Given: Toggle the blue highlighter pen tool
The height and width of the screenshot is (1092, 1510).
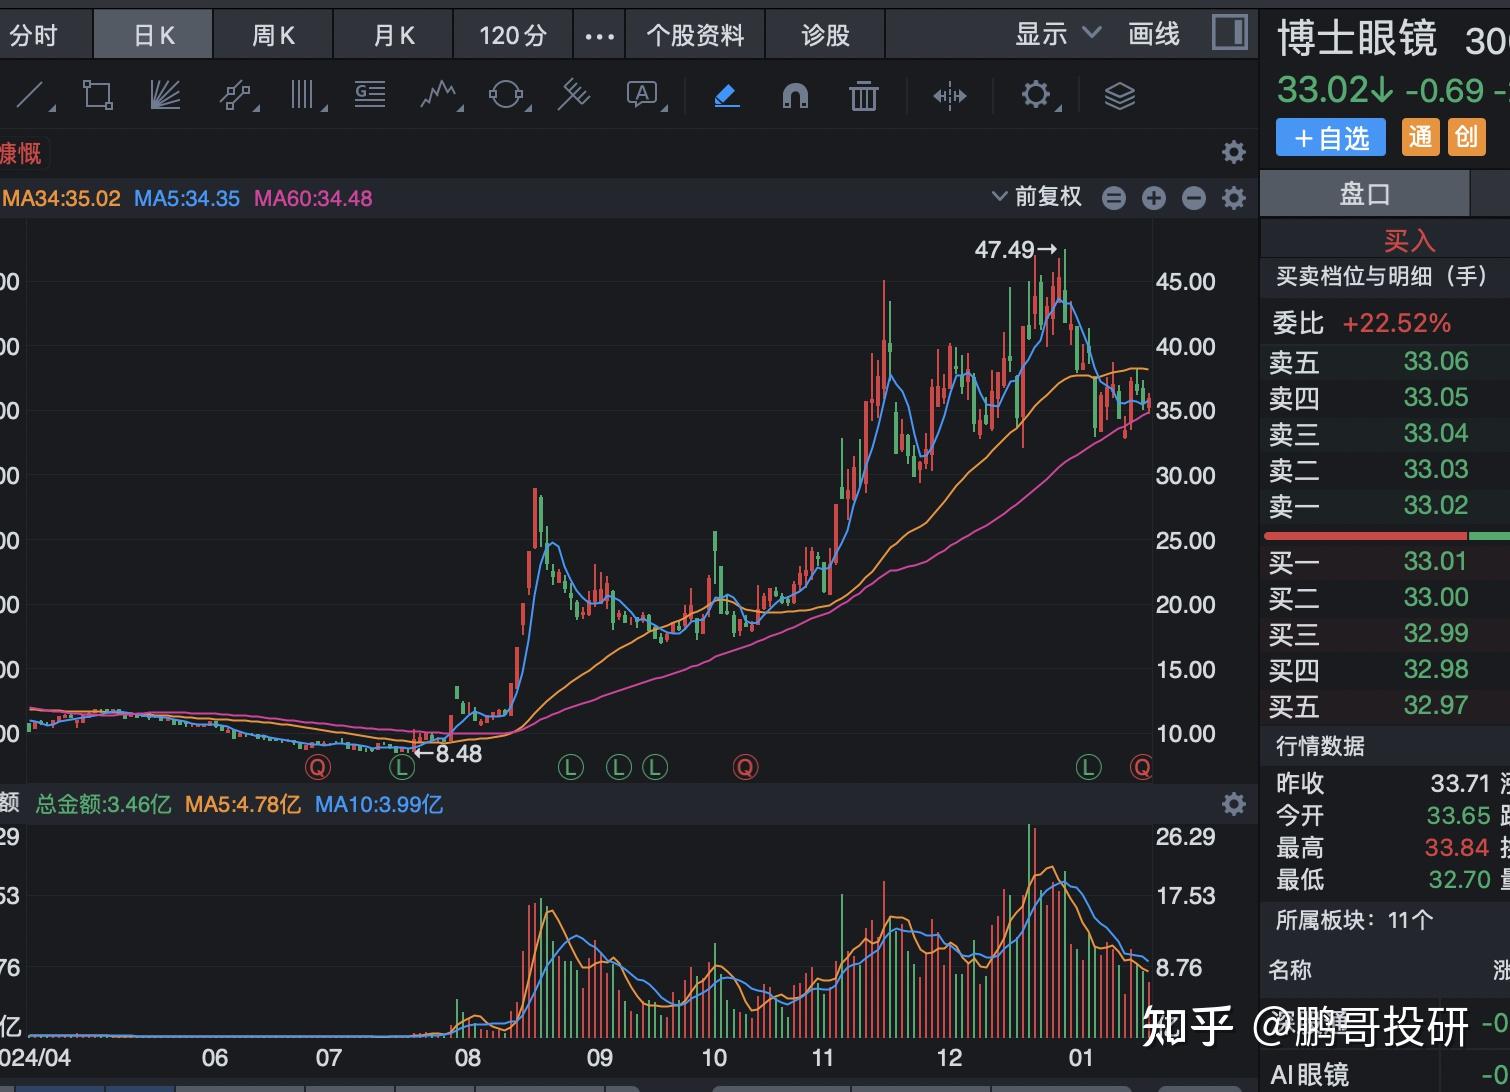Looking at the screenshot, I should tap(727, 96).
